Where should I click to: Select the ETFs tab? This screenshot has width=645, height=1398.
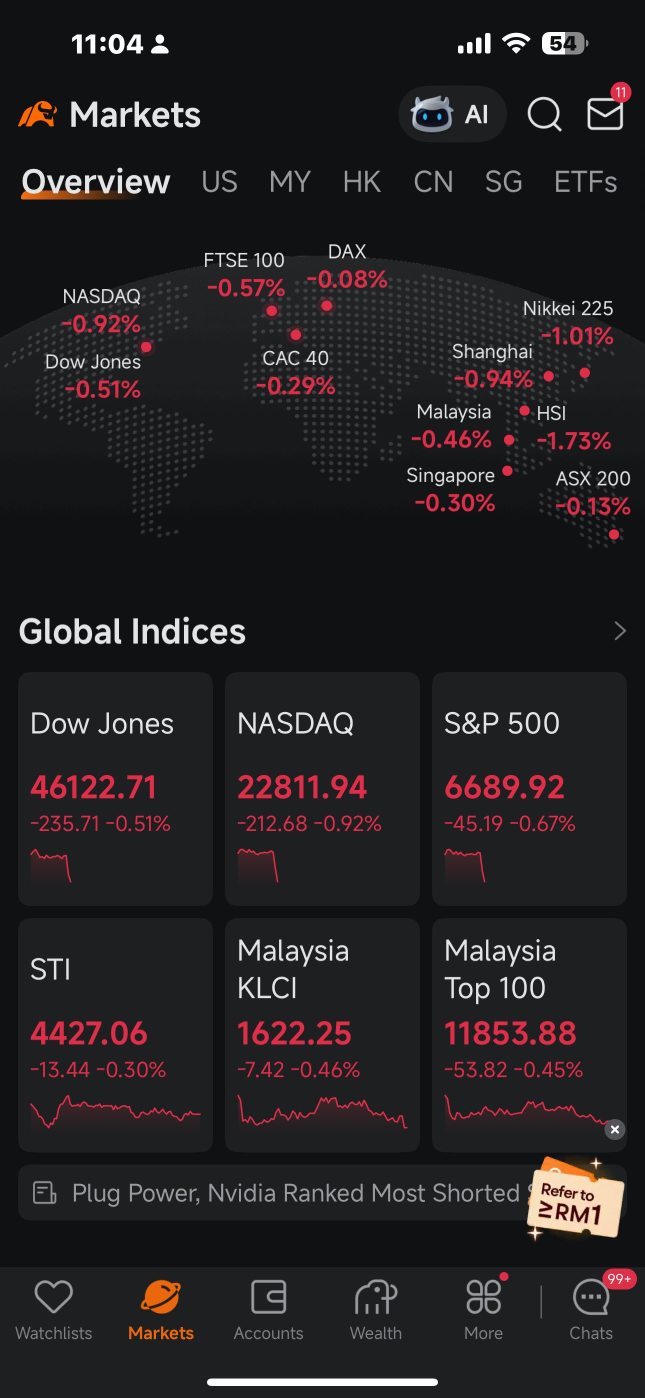coord(585,182)
